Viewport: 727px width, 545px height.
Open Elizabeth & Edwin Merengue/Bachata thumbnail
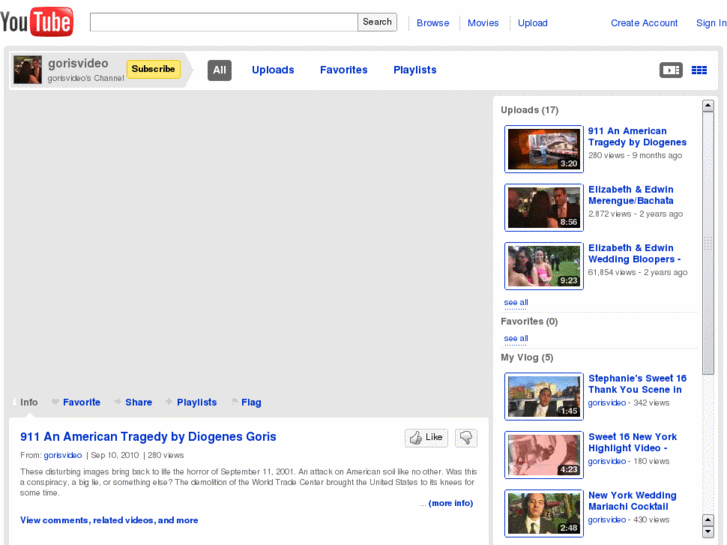pos(543,207)
